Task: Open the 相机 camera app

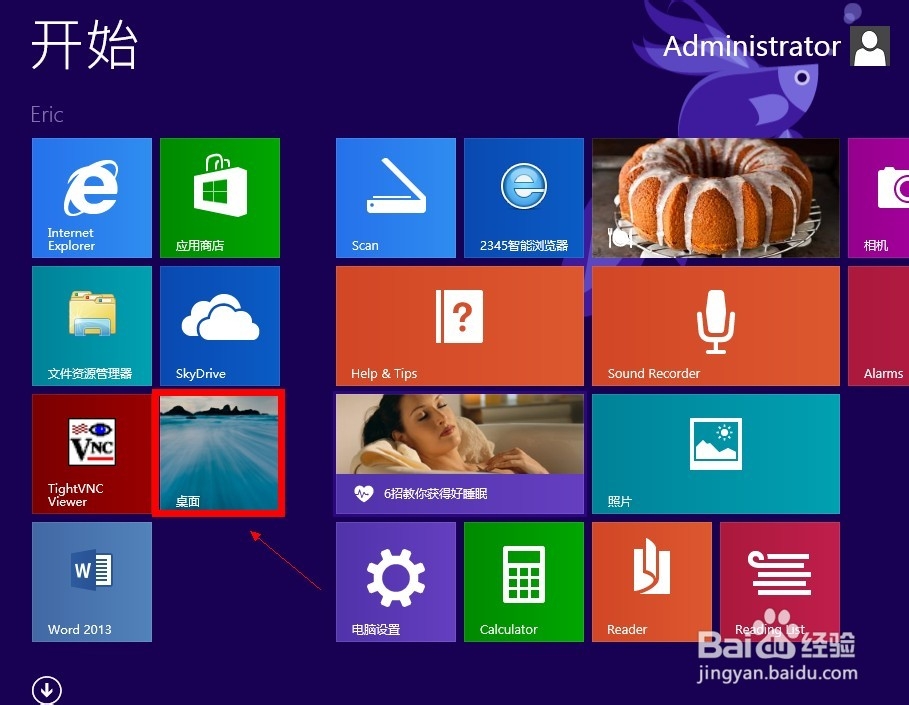Action: tap(880, 197)
